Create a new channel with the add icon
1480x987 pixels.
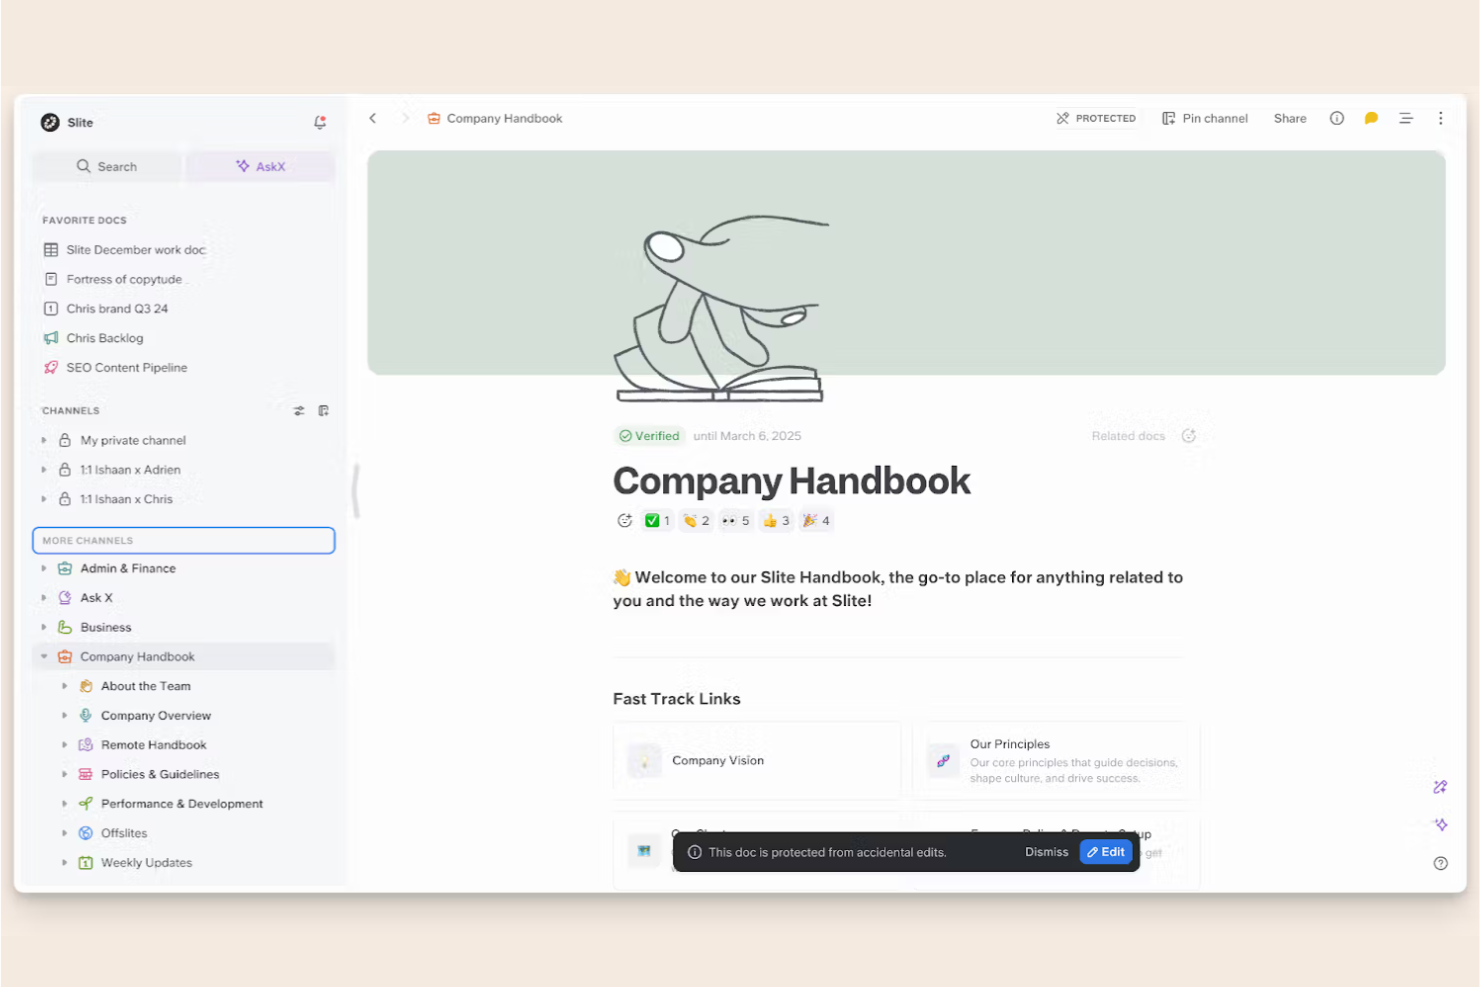(323, 410)
